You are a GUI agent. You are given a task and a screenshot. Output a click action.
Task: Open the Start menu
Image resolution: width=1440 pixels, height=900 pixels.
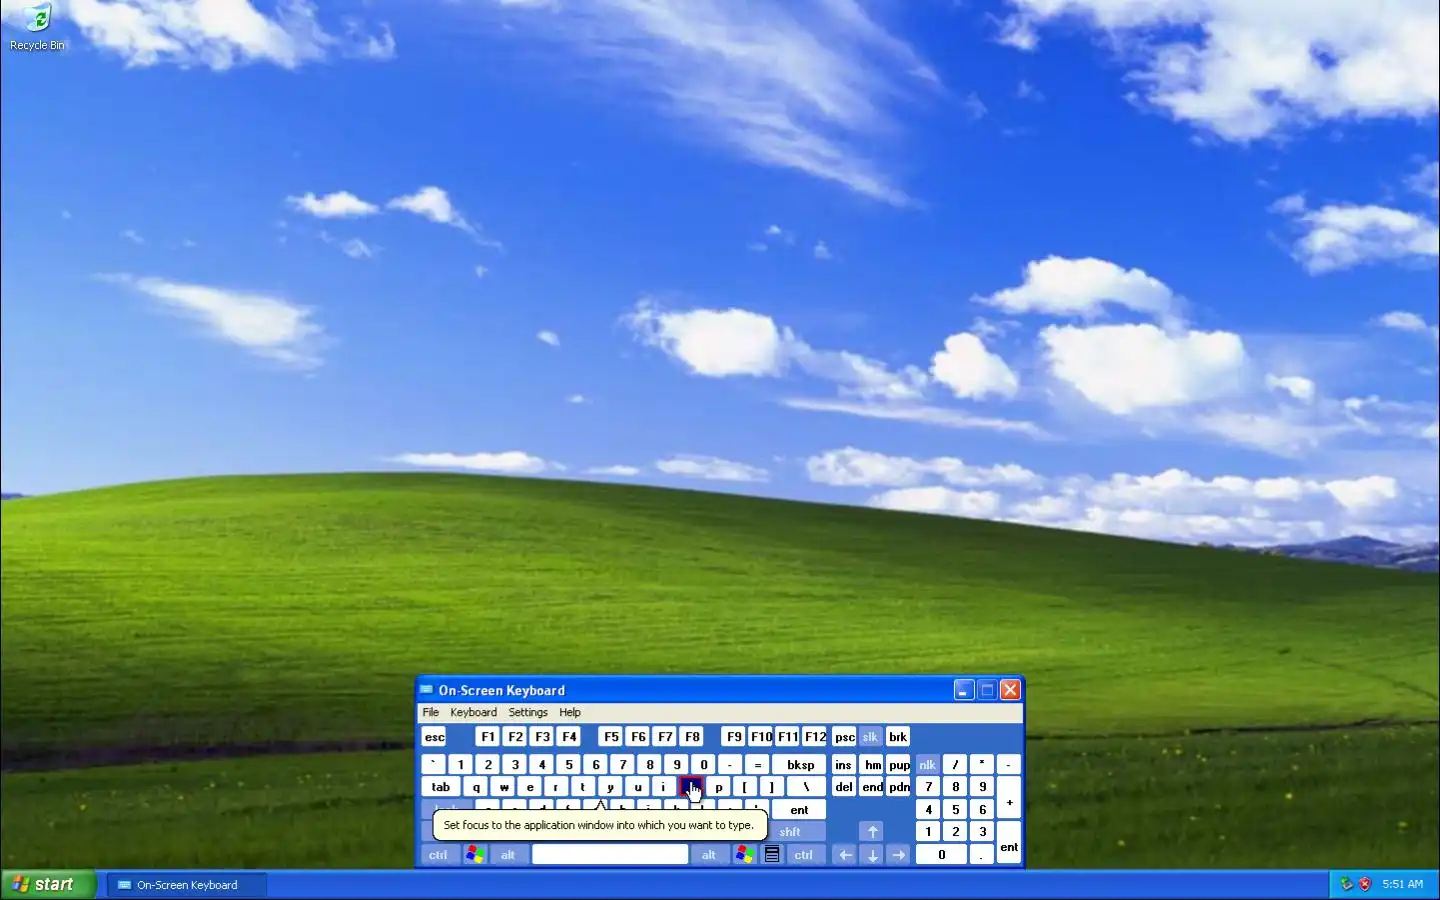coord(48,884)
